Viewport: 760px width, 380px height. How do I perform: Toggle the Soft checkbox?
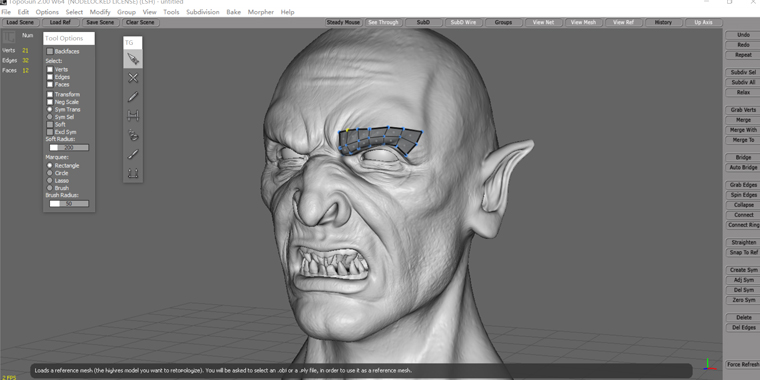tap(50, 125)
